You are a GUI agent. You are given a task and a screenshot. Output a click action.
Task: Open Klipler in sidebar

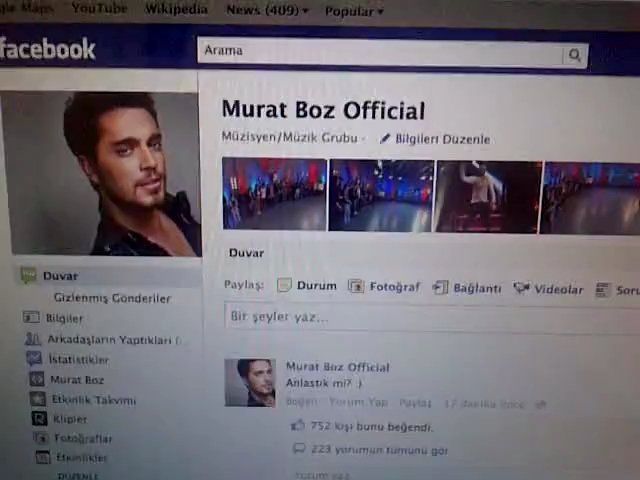click(70, 419)
